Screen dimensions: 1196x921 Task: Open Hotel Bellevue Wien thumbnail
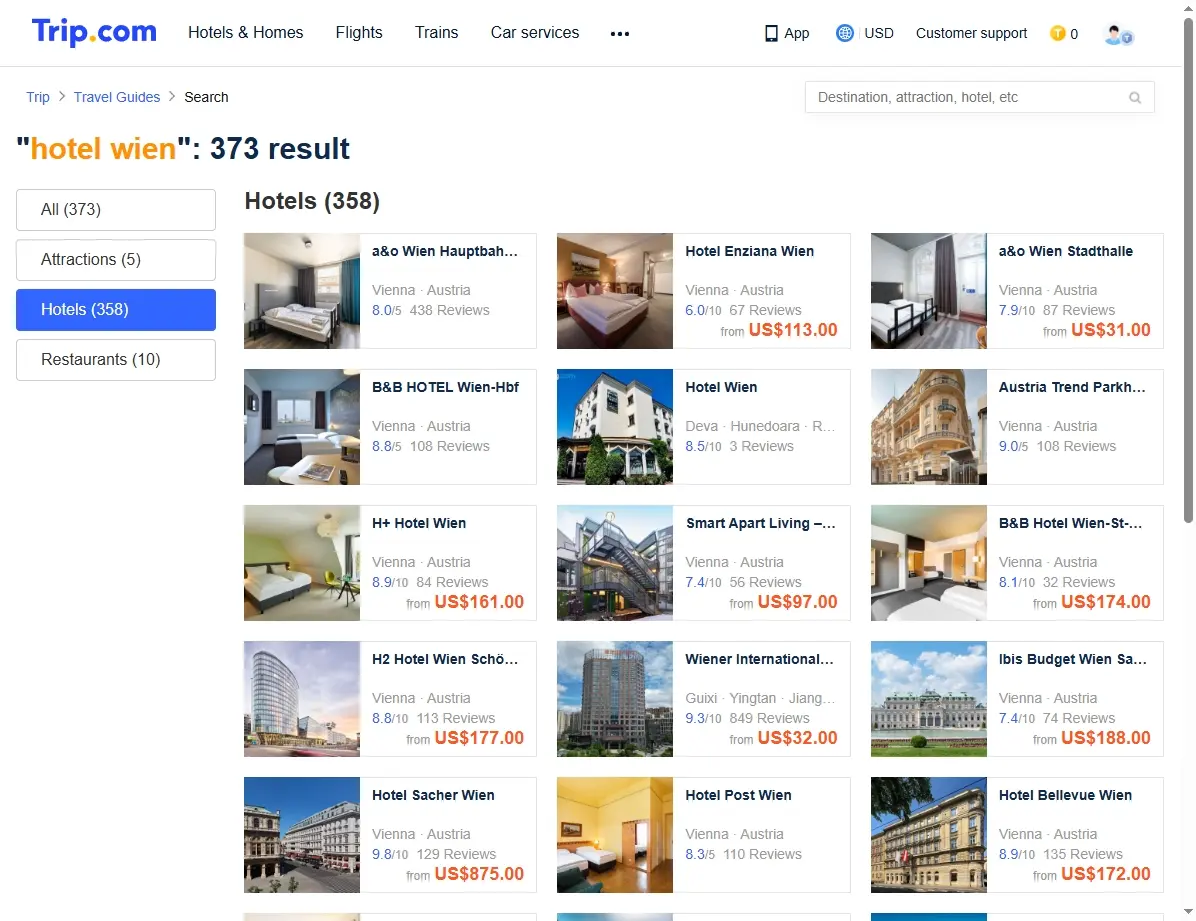click(929, 835)
